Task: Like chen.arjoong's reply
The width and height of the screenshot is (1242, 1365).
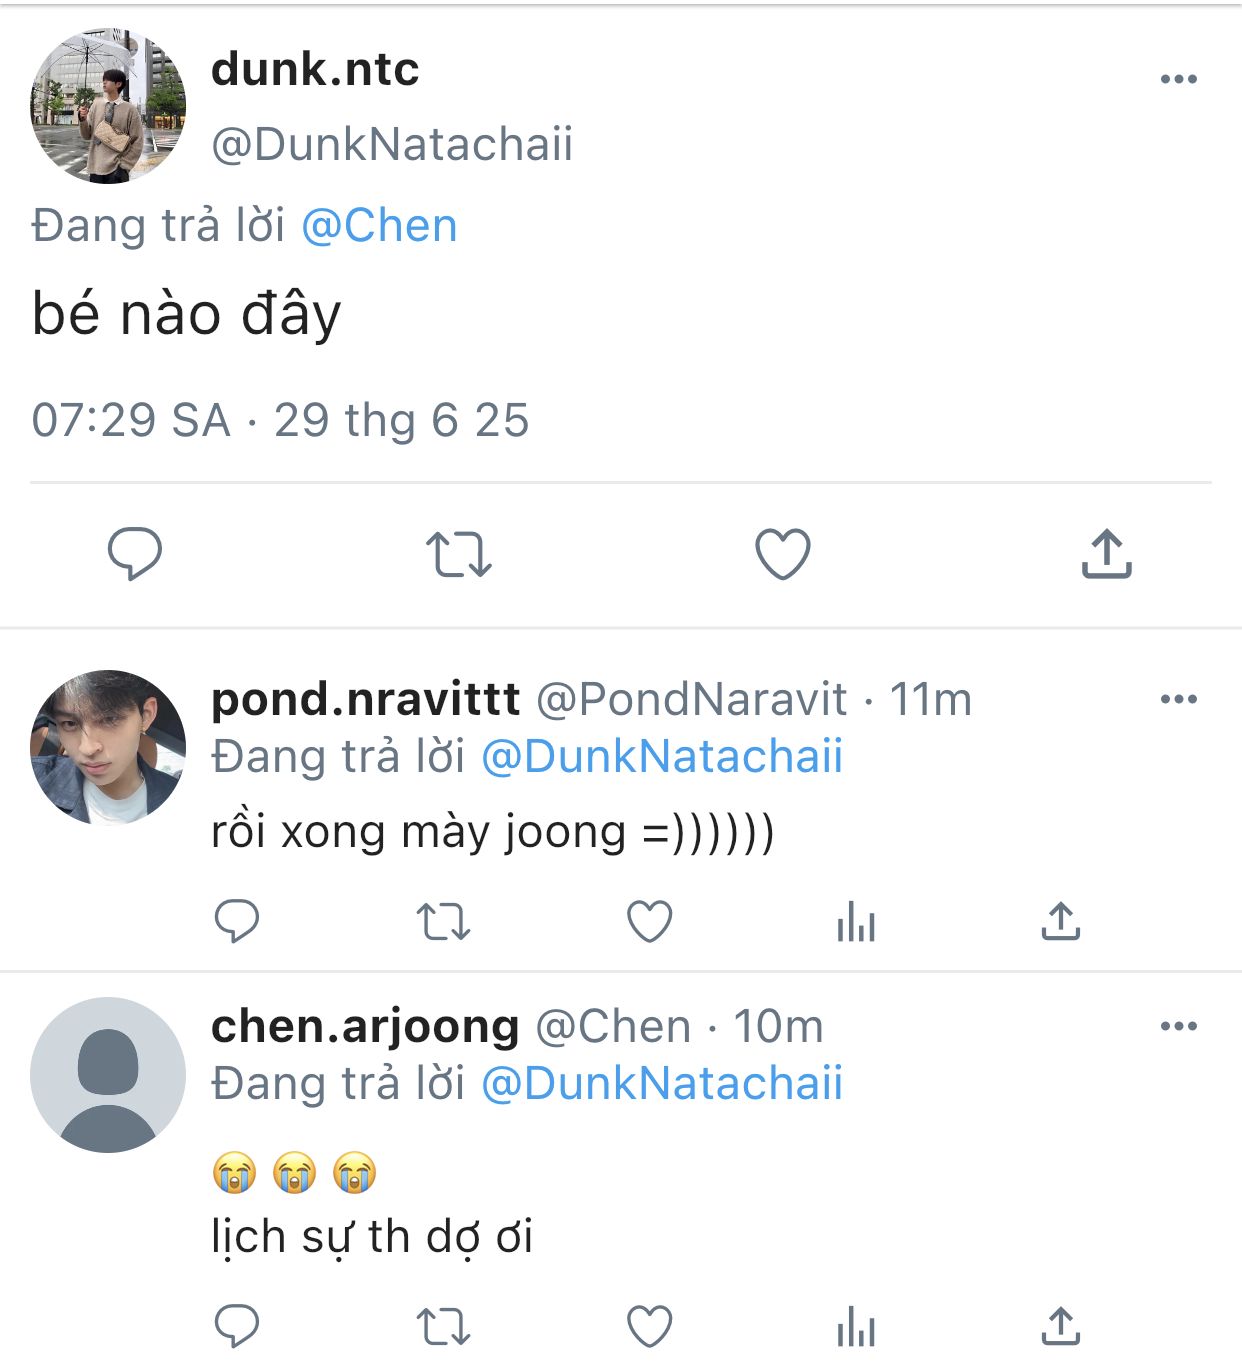Action: (x=649, y=1327)
